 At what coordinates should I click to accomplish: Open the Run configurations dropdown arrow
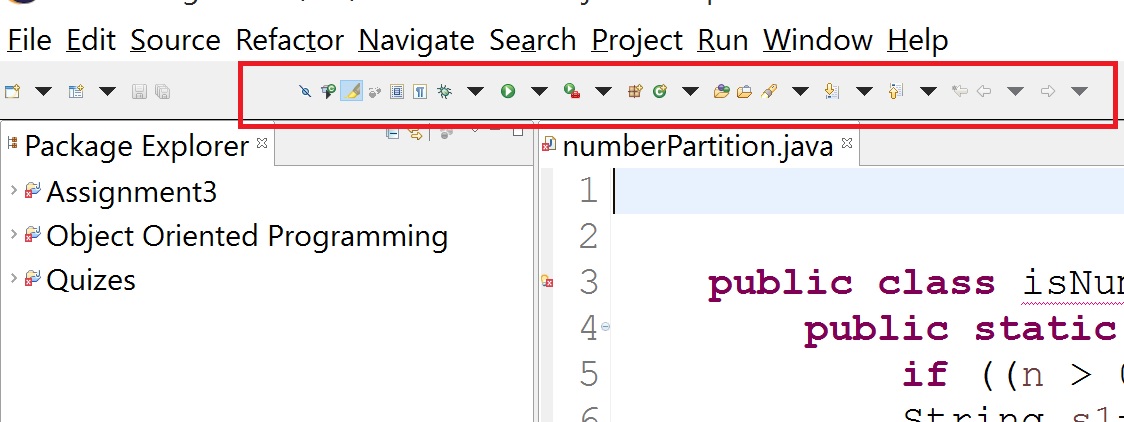[x=539, y=92]
